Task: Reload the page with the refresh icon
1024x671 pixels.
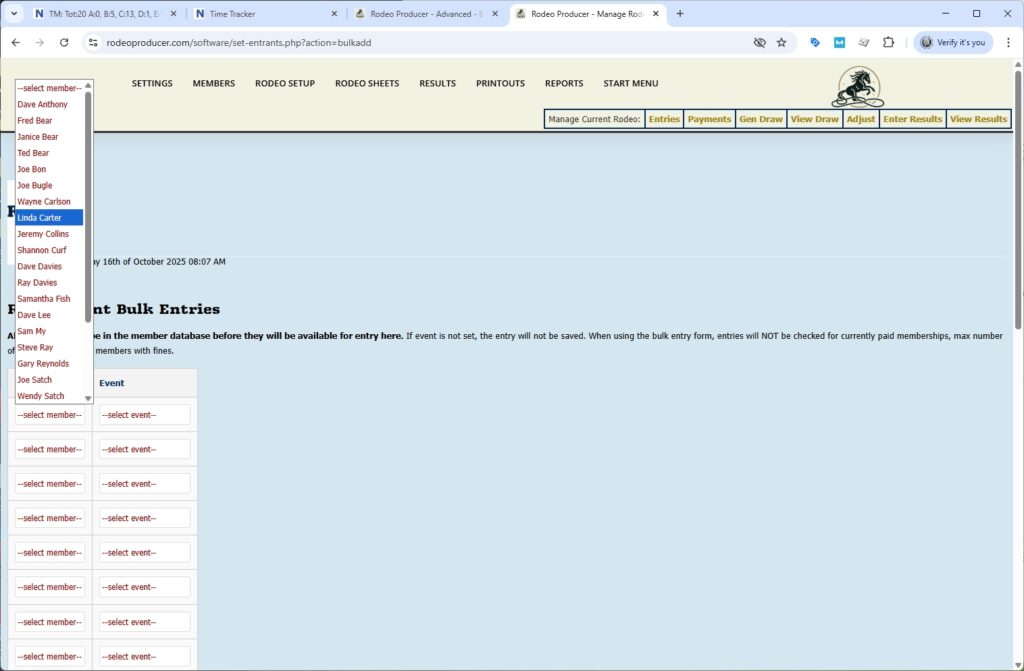Action: pyautogui.click(x=63, y=42)
